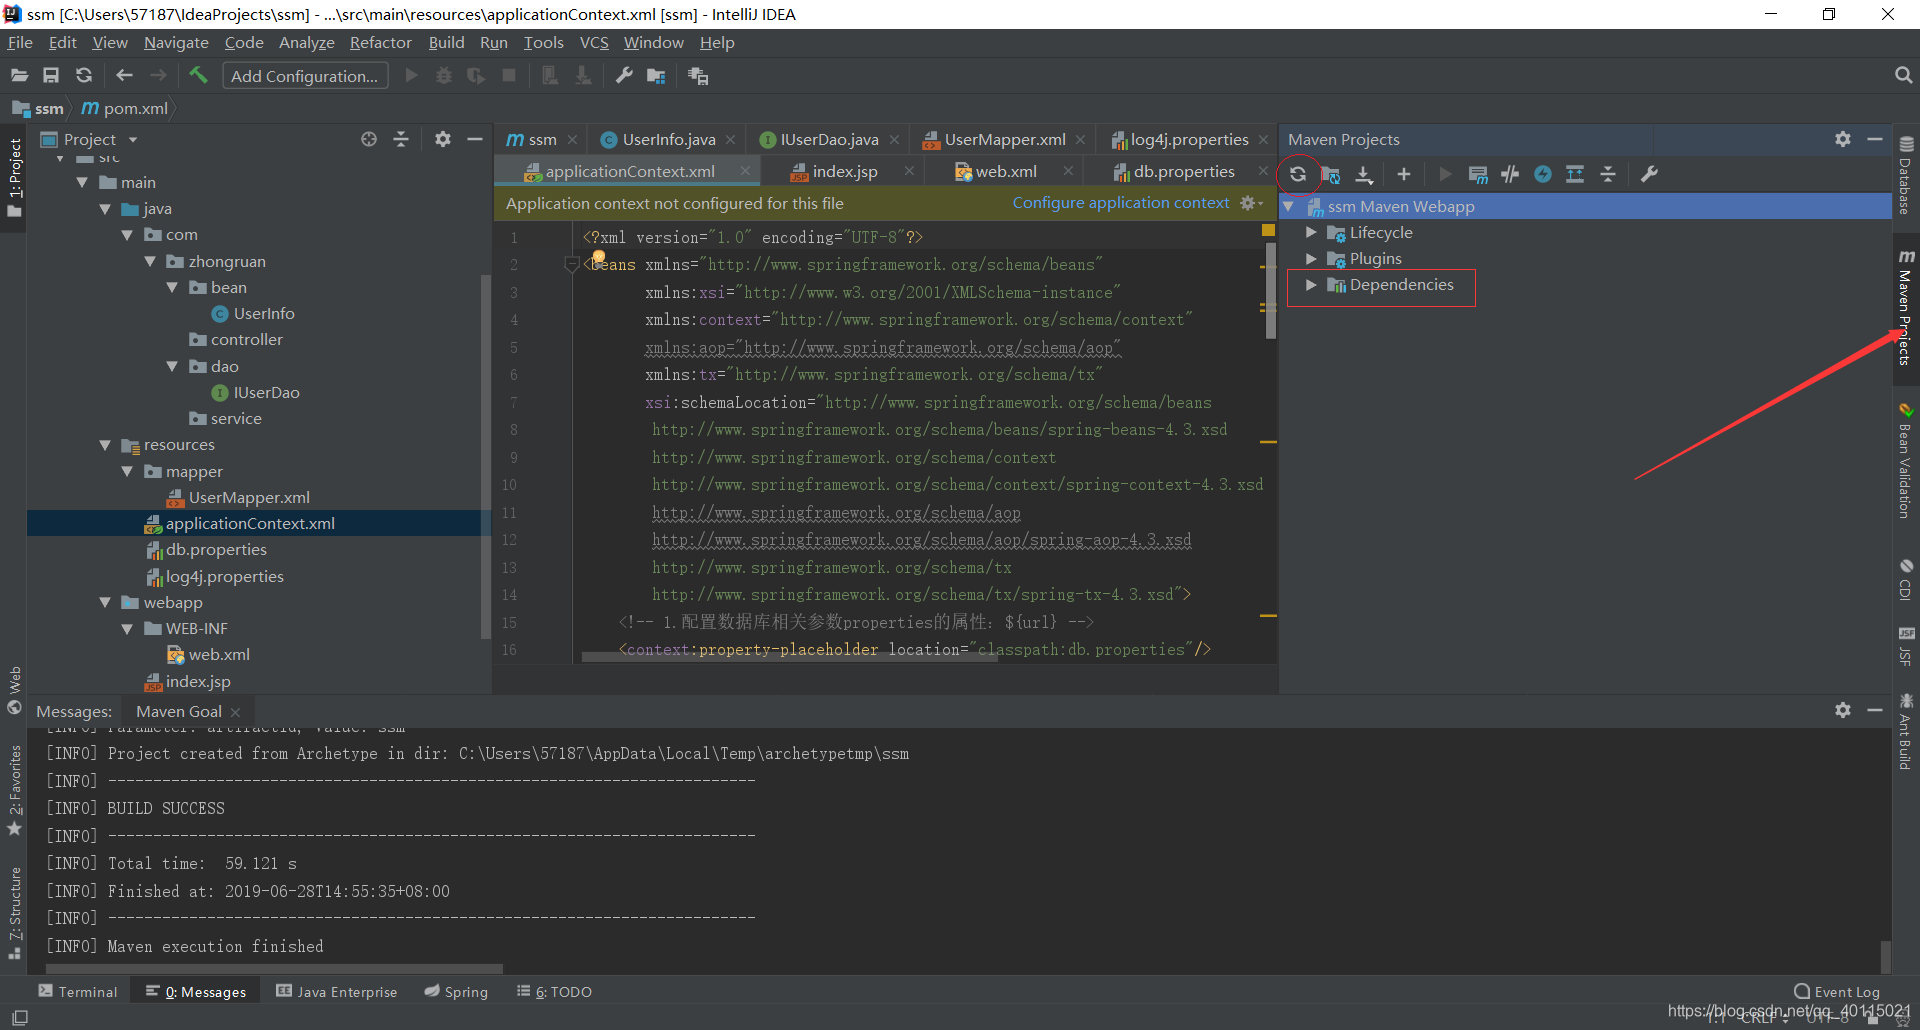Click the Save All toolbar icon

(51, 76)
